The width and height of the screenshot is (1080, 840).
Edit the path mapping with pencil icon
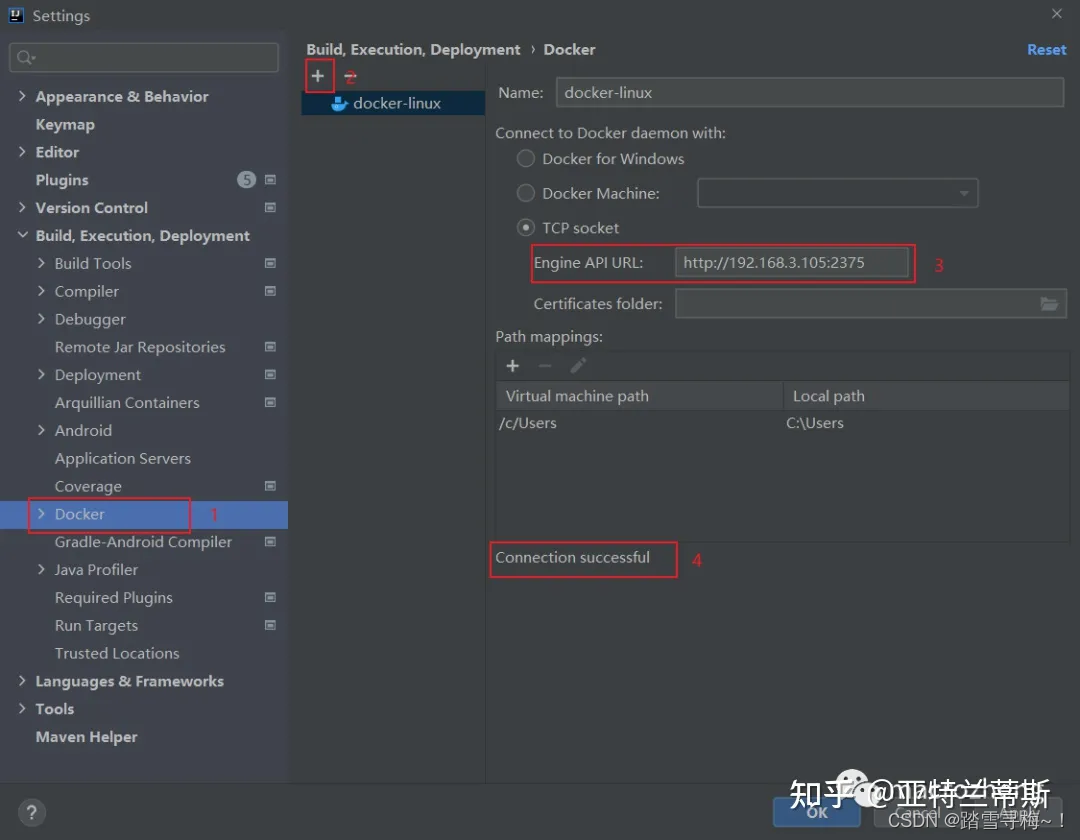click(x=578, y=366)
